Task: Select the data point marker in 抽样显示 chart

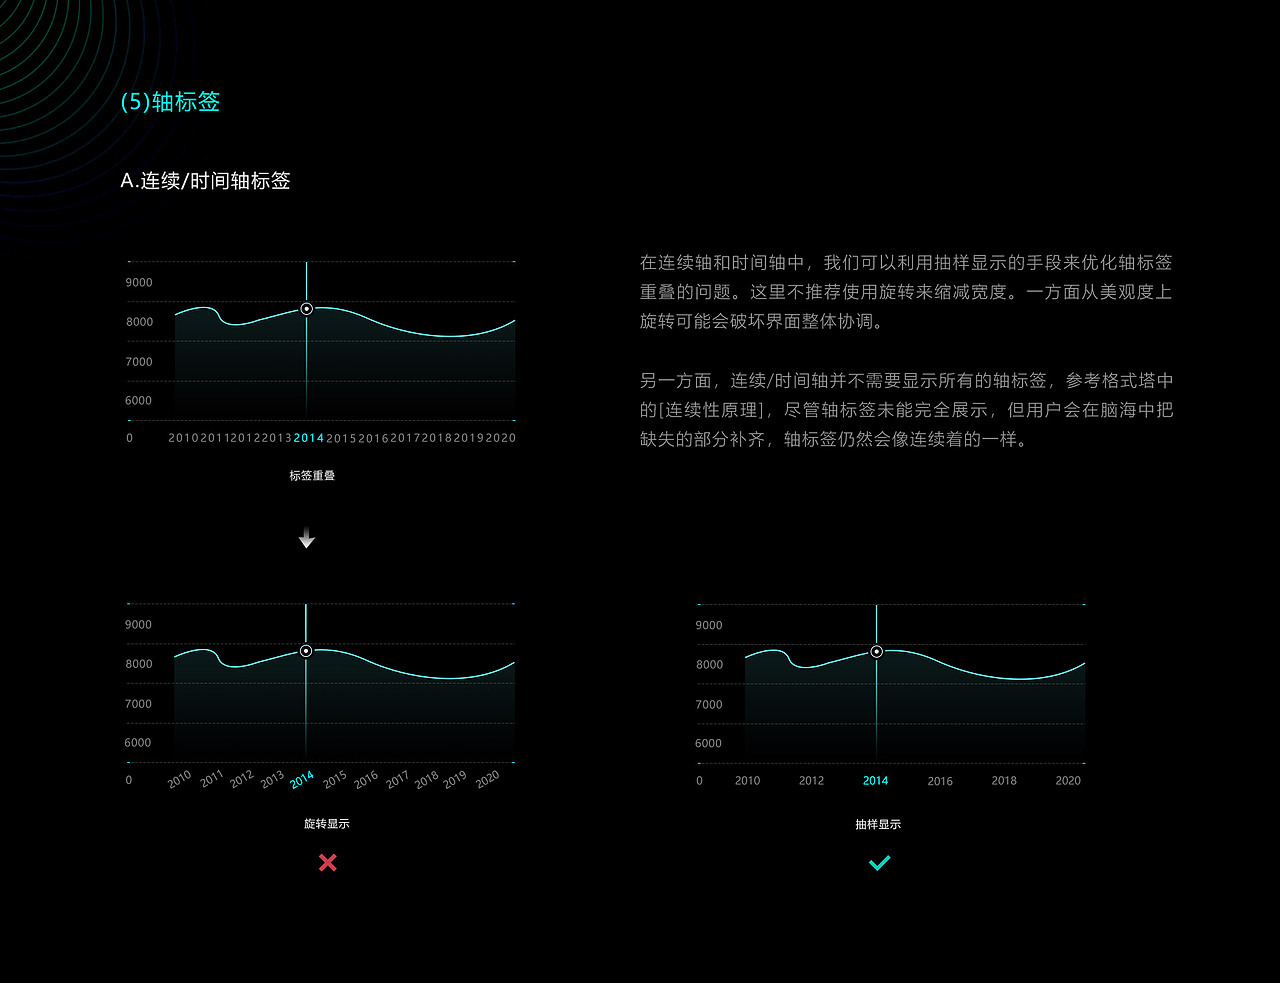Action: pyautogui.click(x=877, y=651)
